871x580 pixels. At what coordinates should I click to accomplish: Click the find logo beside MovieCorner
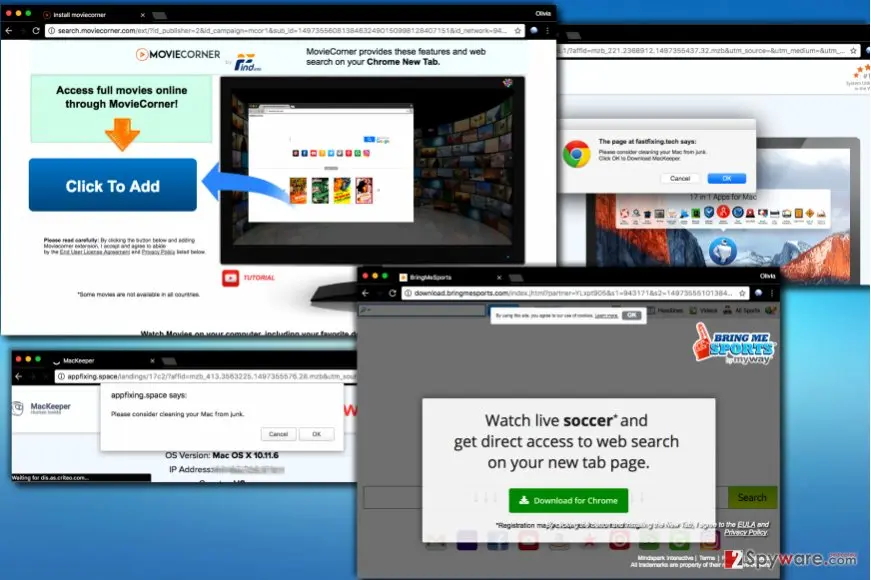[247, 63]
